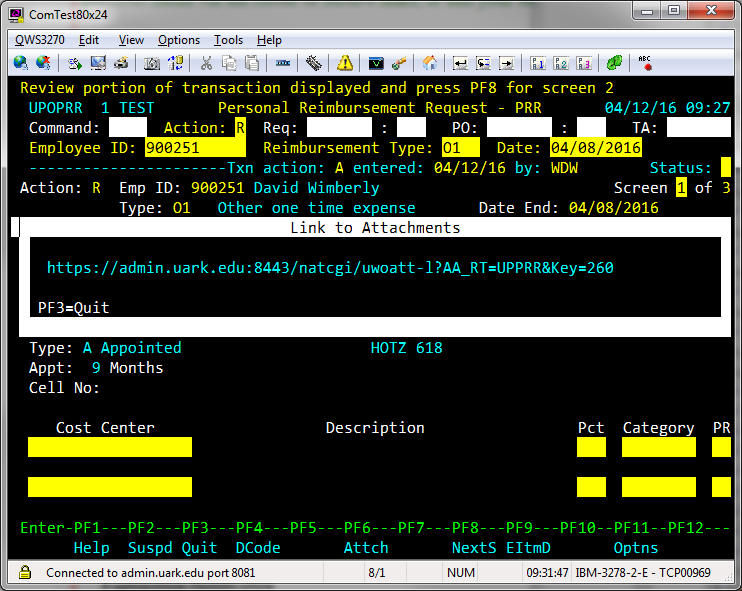Click the ABC record macro icon

645,62
